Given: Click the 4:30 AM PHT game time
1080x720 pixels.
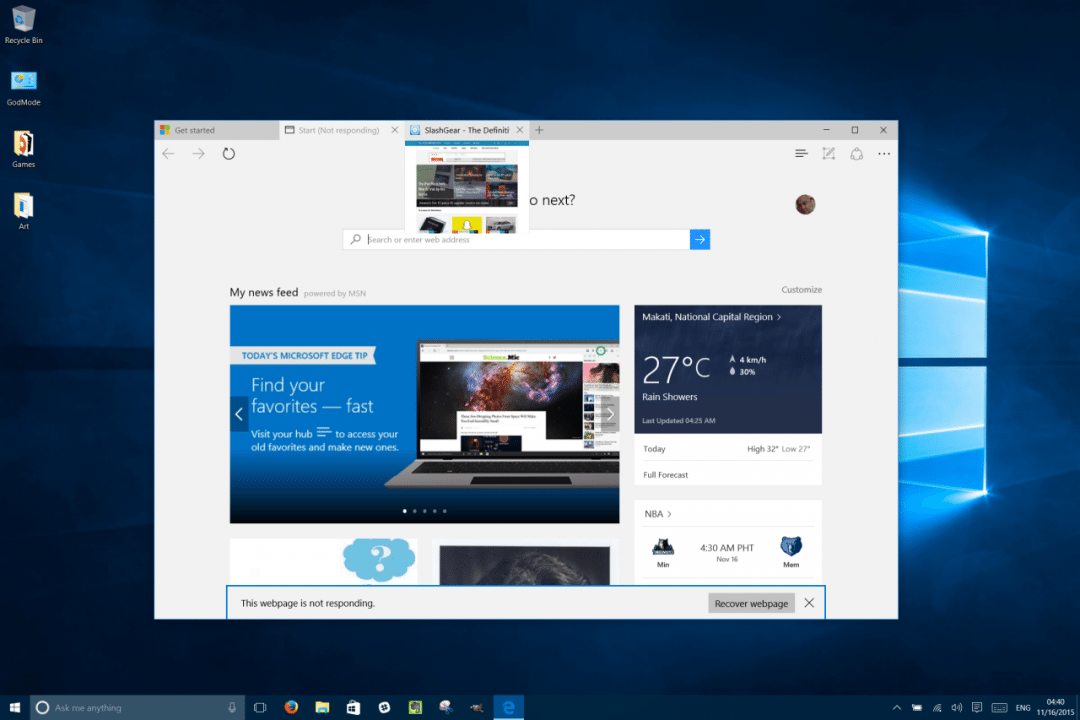Looking at the screenshot, I should [x=727, y=548].
